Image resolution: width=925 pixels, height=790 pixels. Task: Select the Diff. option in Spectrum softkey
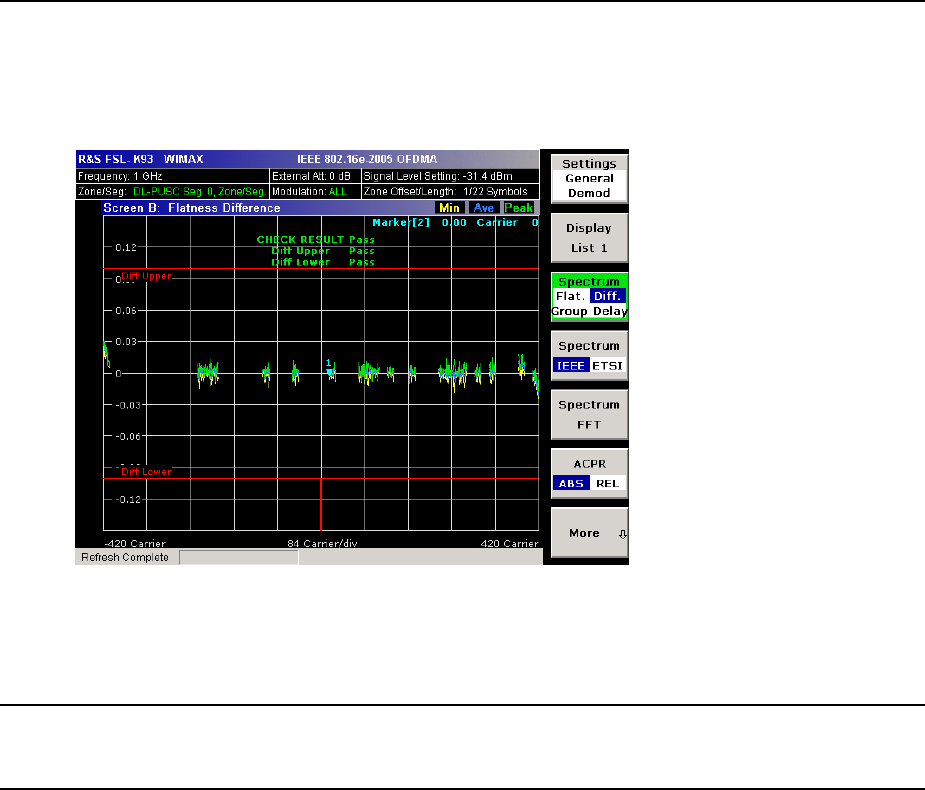click(608, 297)
